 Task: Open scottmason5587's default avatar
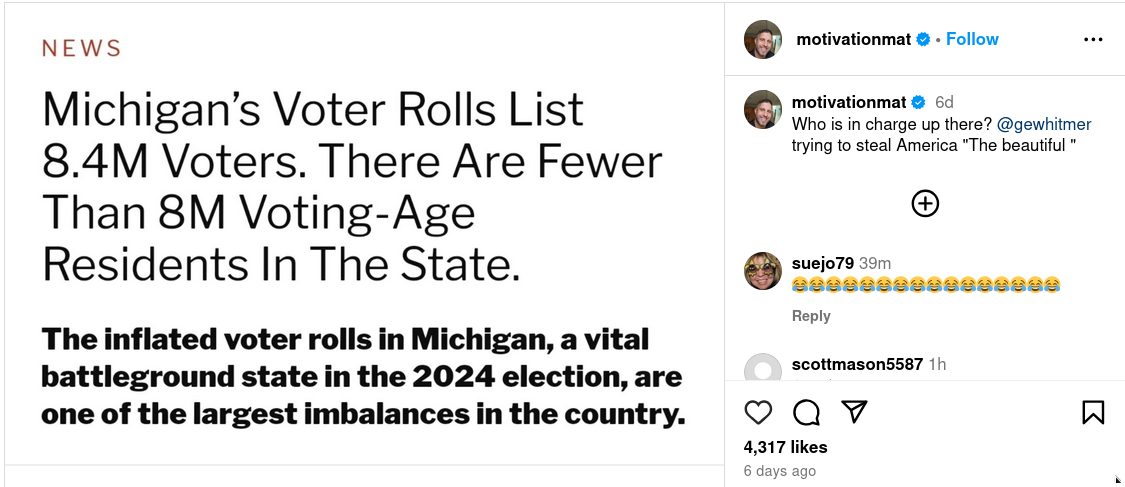click(763, 370)
